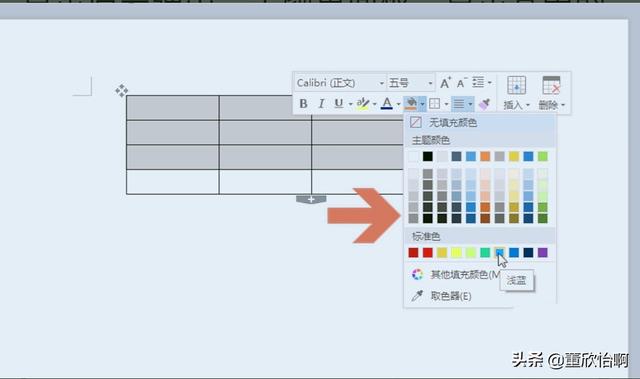The height and width of the screenshot is (379, 640).
Task: Click the table borders icon
Action: [435, 104]
